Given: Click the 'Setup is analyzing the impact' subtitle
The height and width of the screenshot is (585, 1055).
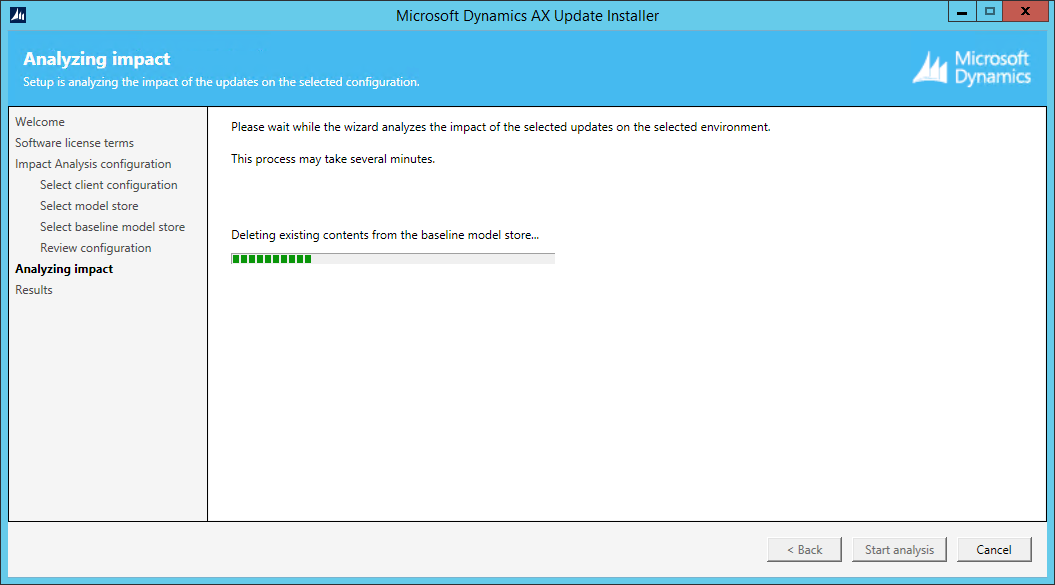Looking at the screenshot, I should [x=221, y=82].
